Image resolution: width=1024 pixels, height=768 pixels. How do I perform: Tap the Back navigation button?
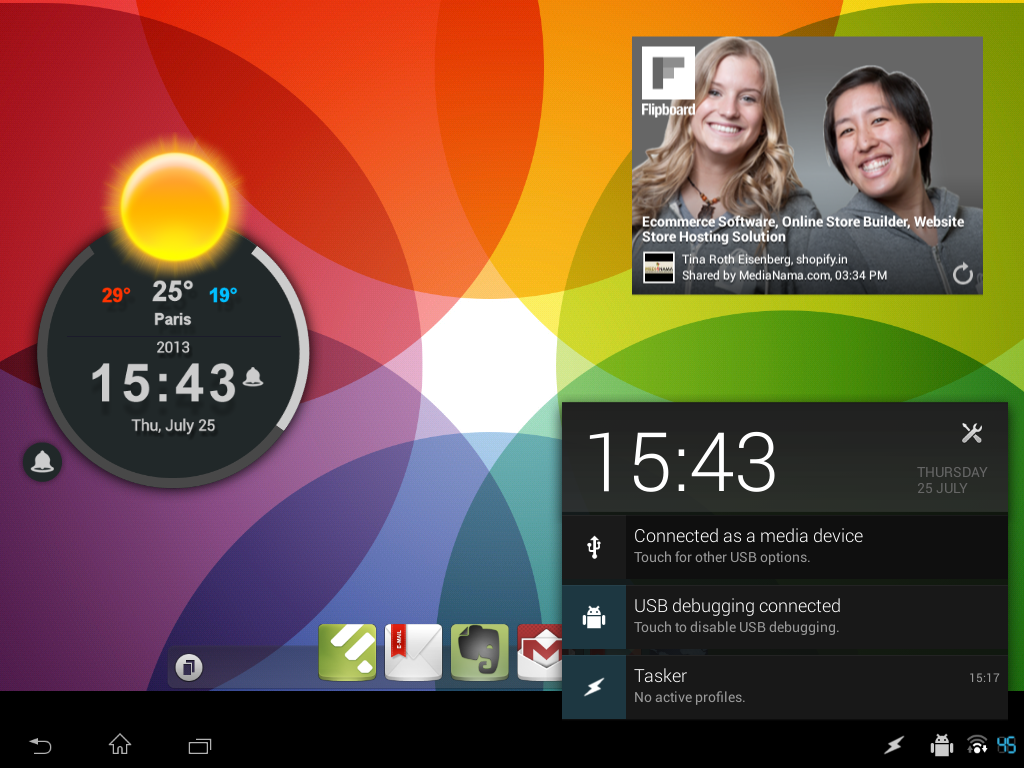click(x=40, y=745)
